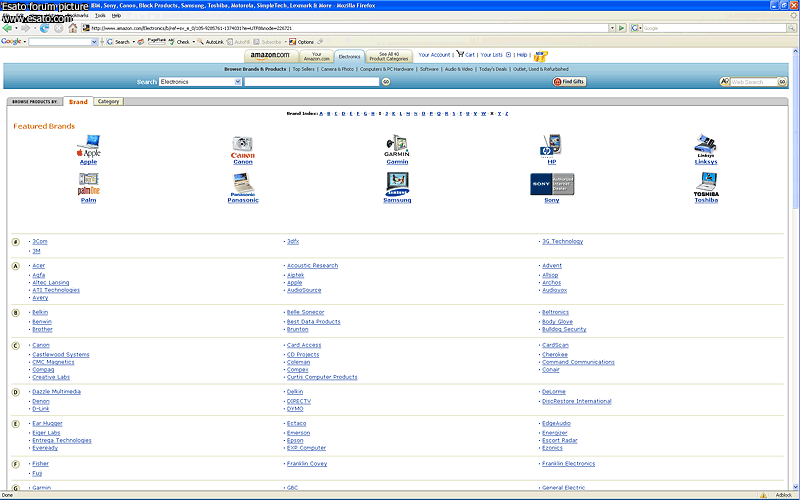Open the Google toolbar search box dropdown

click(94, 42)
